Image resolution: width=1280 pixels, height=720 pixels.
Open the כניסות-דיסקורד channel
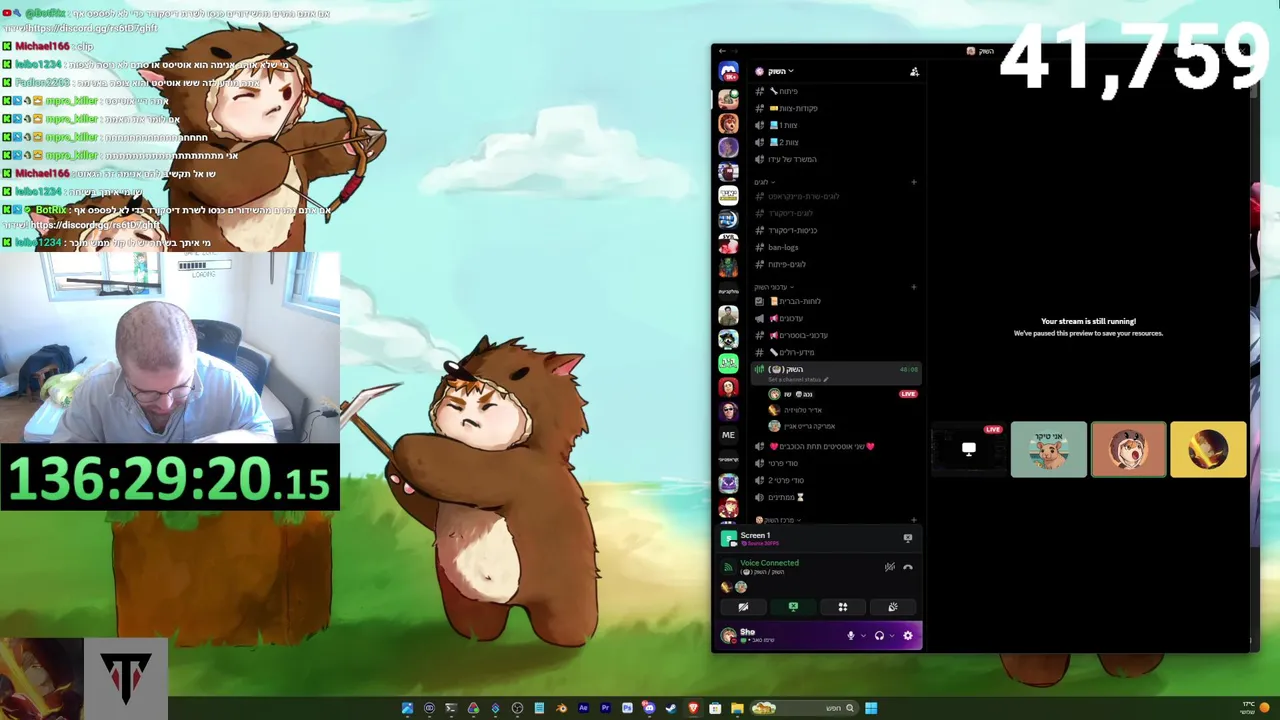[836, 230]
